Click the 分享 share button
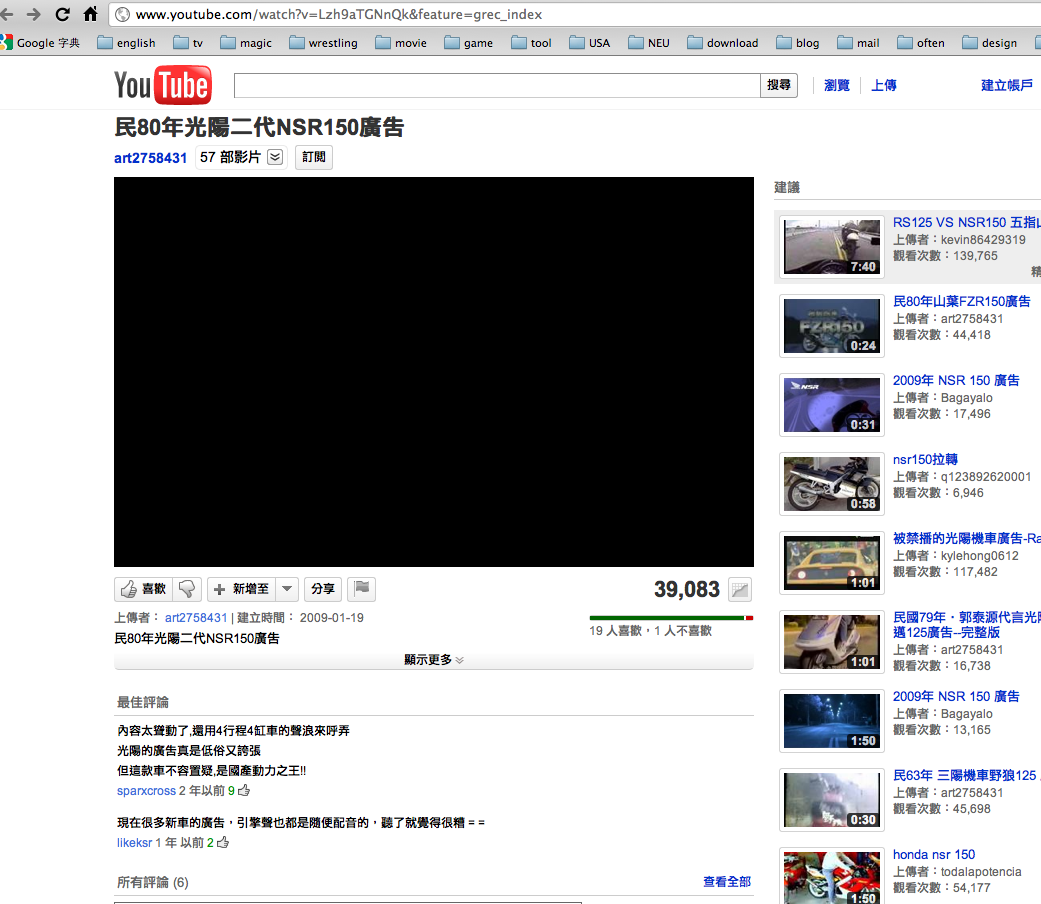Image resolution: width=1041 pixels, height=904 pixels. pyautogui.click(x=321, y=589)
